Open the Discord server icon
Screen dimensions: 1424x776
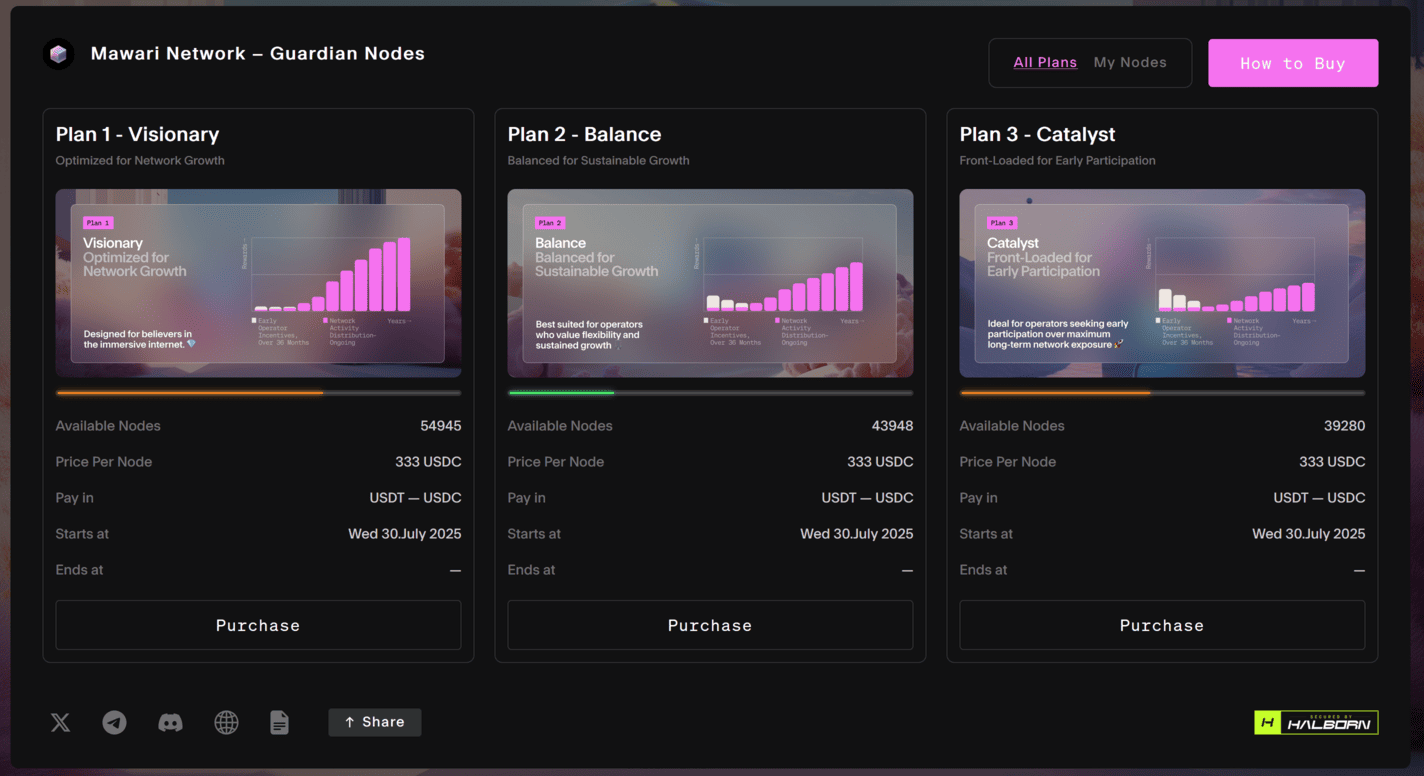[171, 722]
